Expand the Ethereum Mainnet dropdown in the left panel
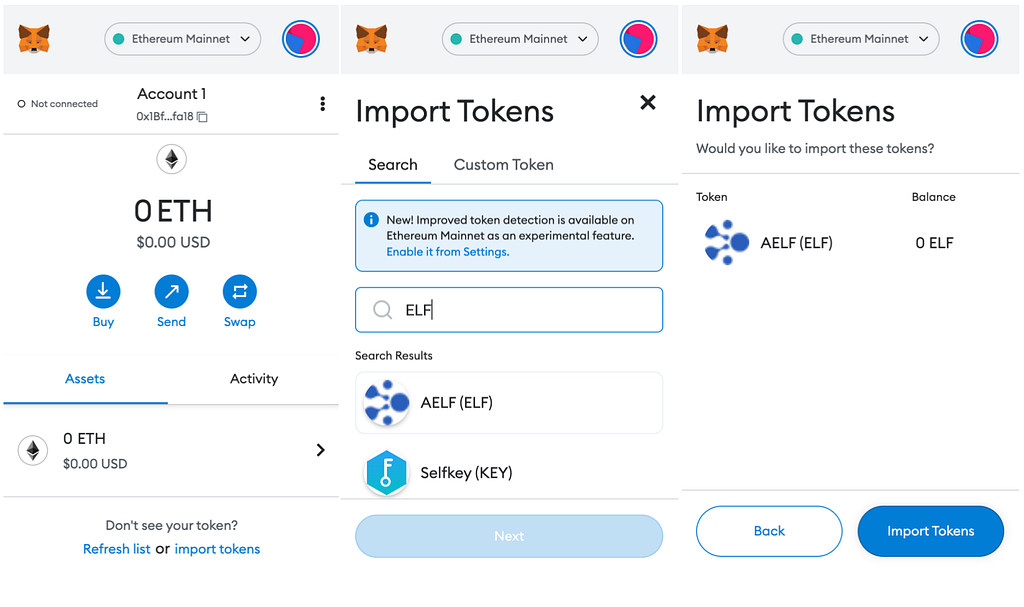Viewport: 1024px width, 607px height. (182, 39)
